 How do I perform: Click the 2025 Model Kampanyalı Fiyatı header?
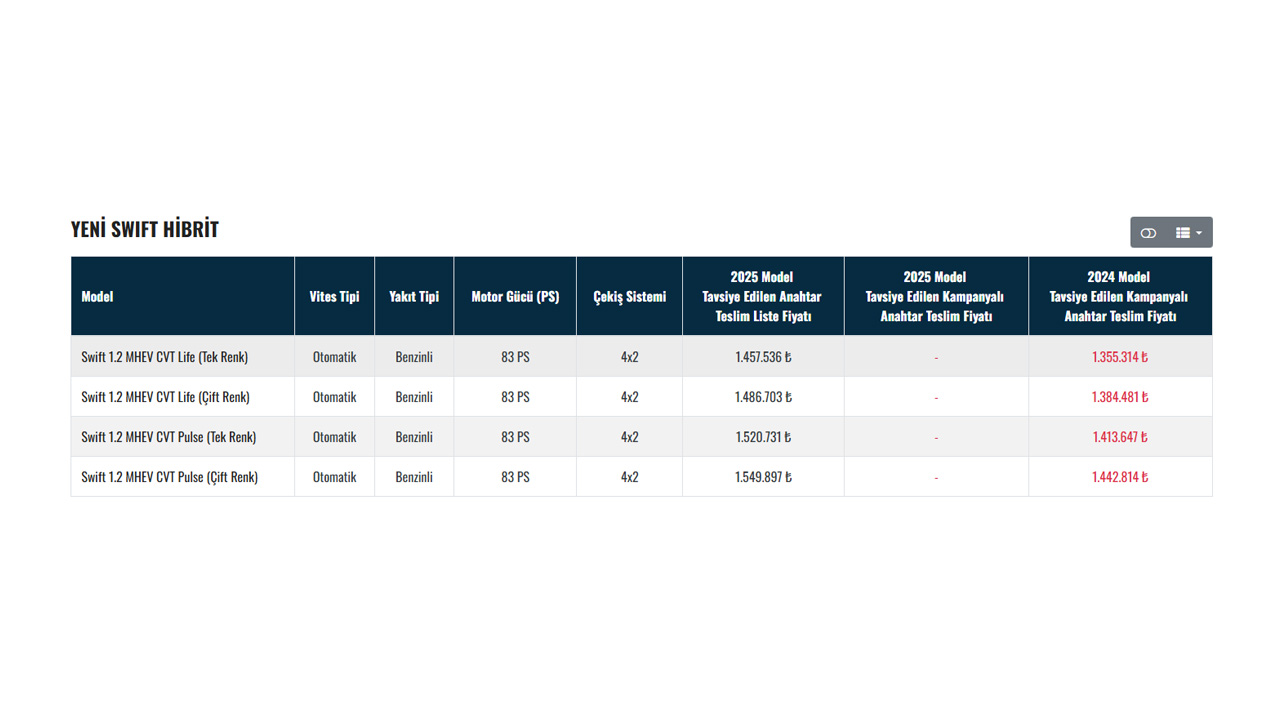coord(936,296)
